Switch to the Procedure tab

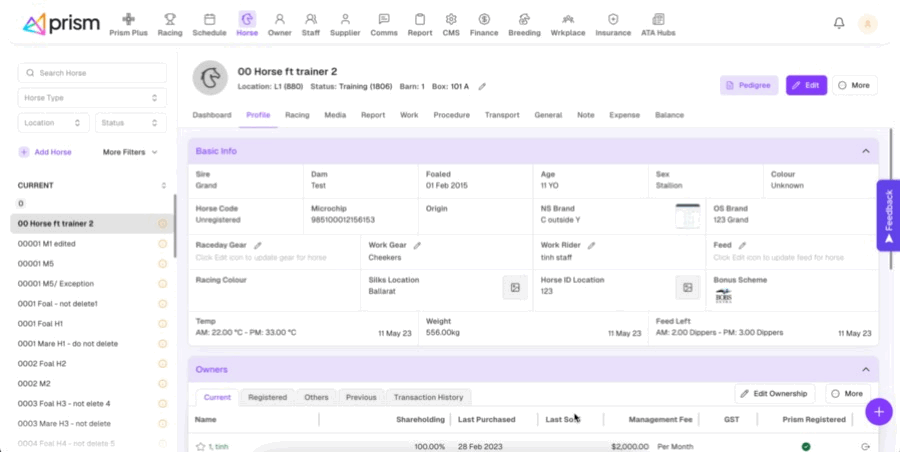[451, 115]
